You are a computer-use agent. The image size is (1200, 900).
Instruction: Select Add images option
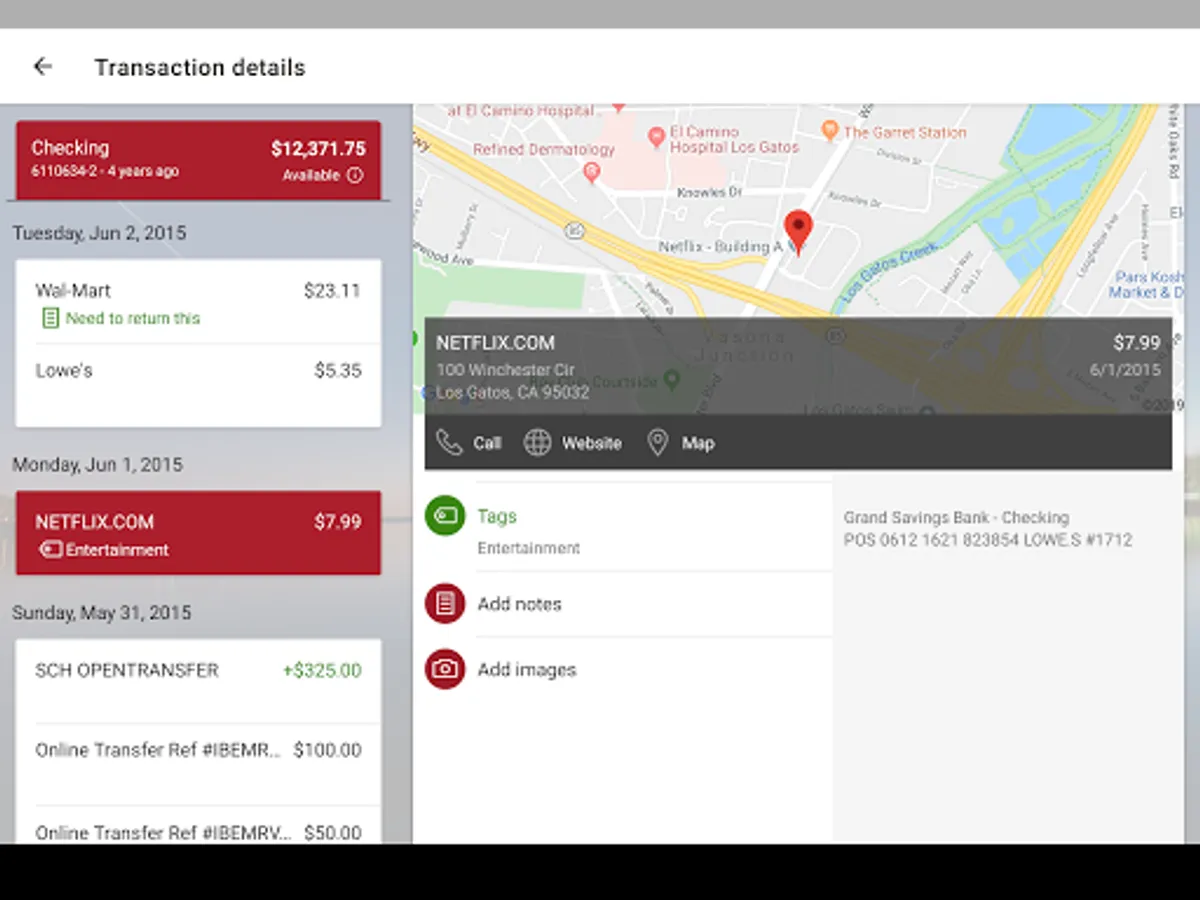628,669
